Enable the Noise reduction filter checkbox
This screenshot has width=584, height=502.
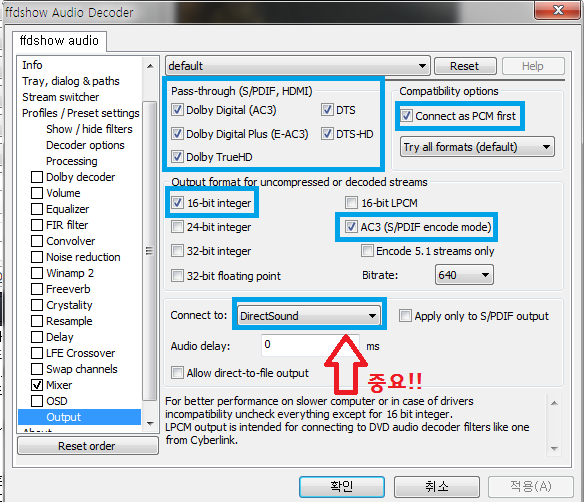tap(37, 257)
